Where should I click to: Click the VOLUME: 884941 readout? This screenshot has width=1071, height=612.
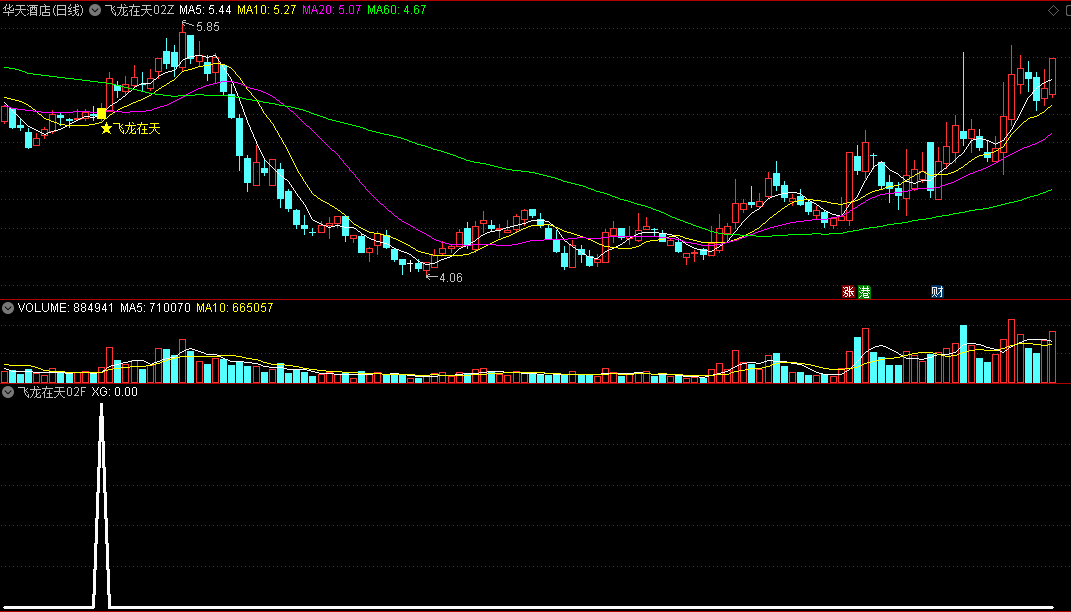coord(66,308)
